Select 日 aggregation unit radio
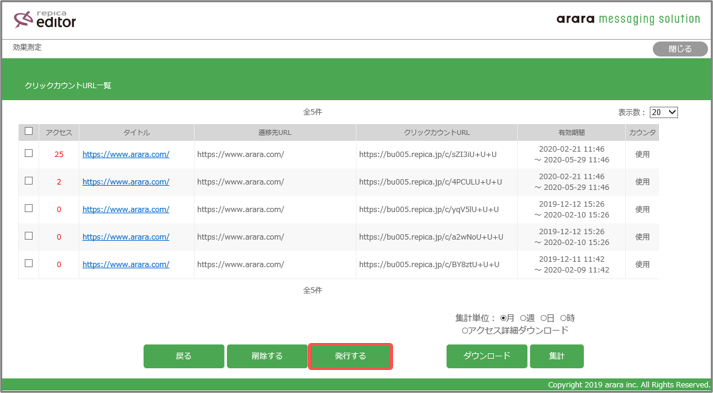713x393 pixels. click(543, 318)
